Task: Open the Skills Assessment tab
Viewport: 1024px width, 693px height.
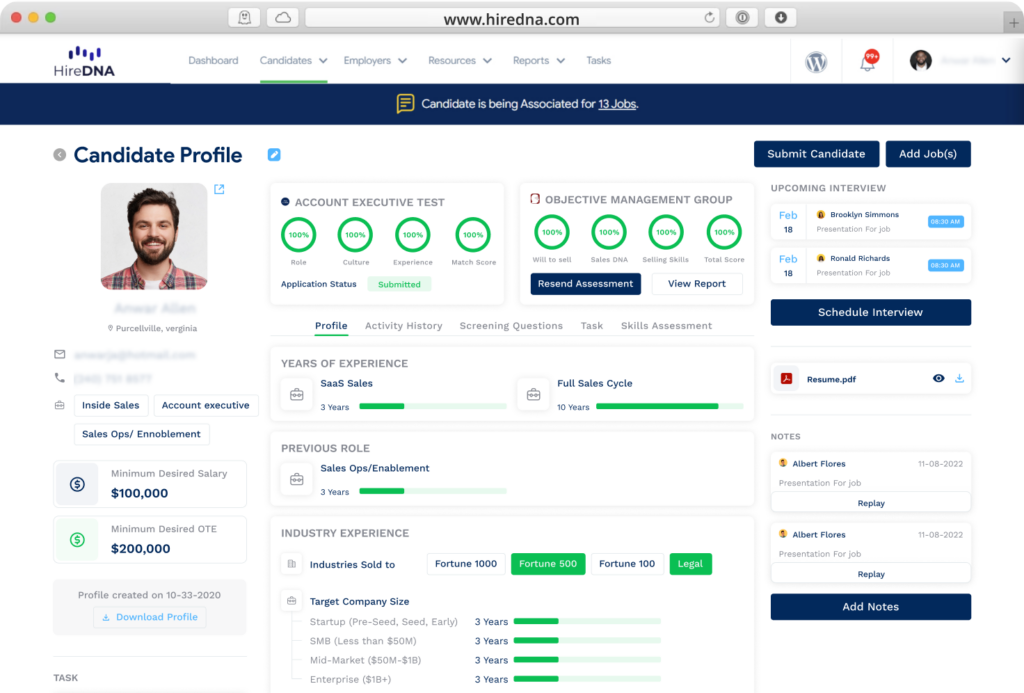Action: (666, 325)
